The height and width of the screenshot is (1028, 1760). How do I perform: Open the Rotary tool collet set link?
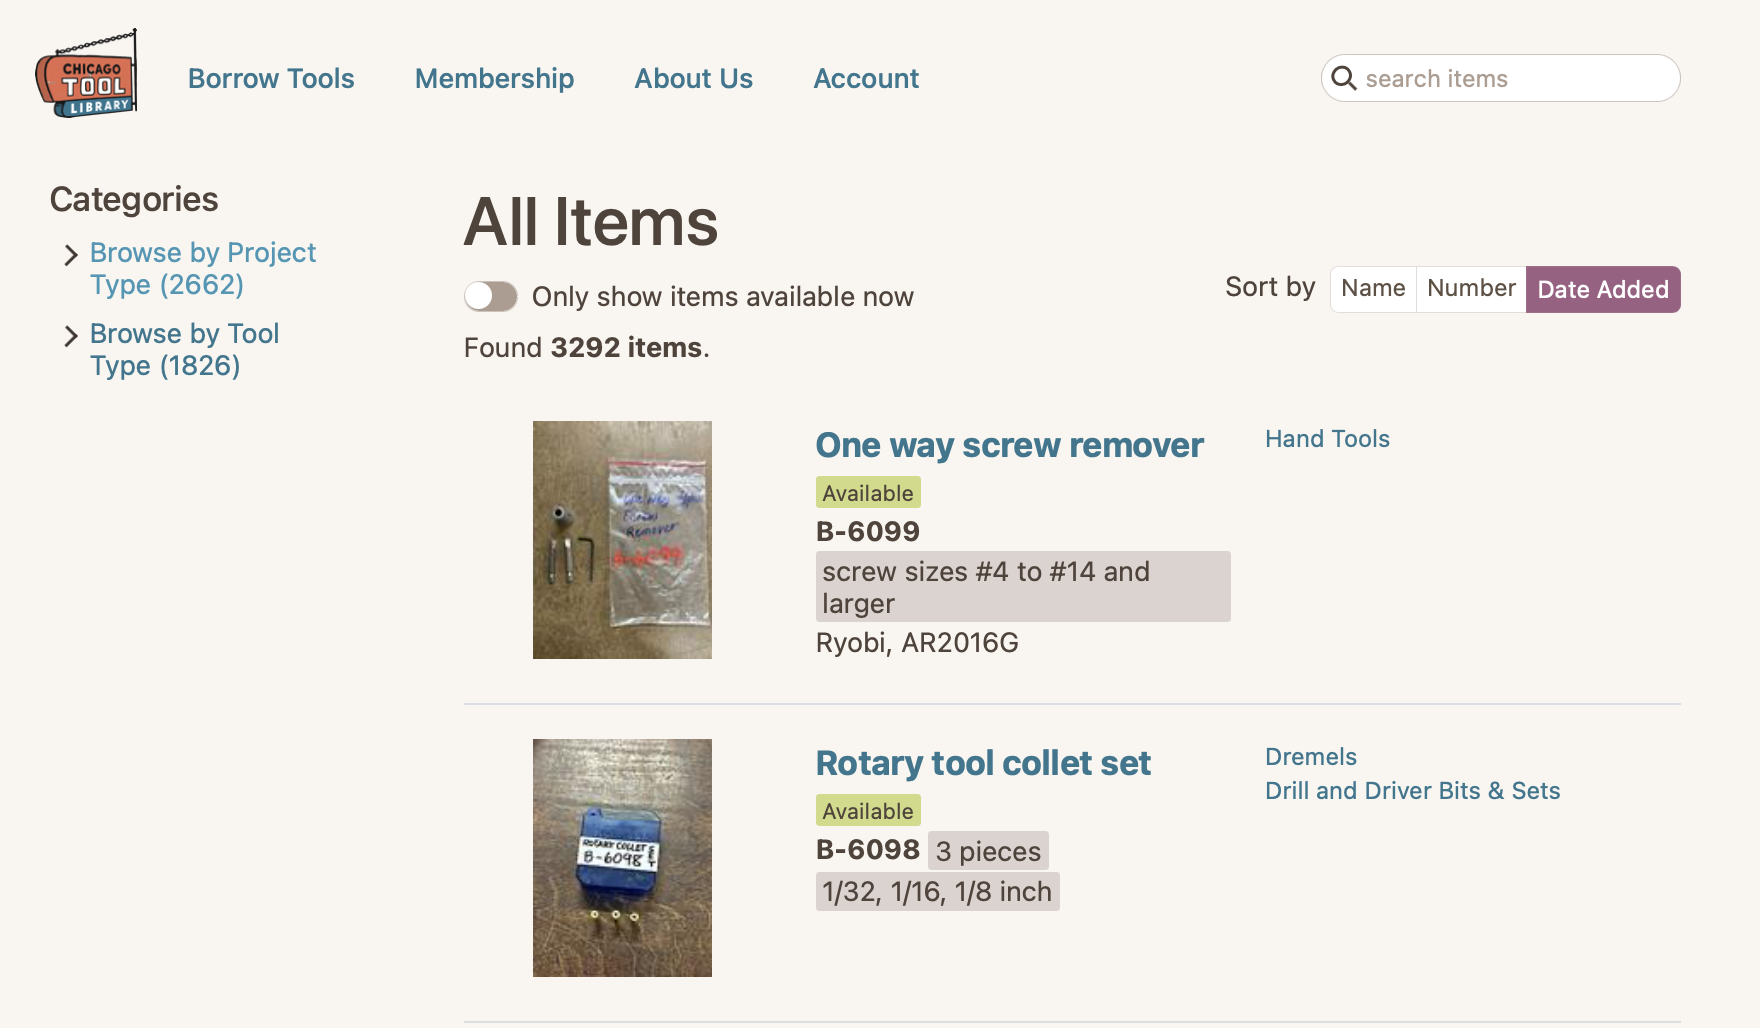point(983,763)
